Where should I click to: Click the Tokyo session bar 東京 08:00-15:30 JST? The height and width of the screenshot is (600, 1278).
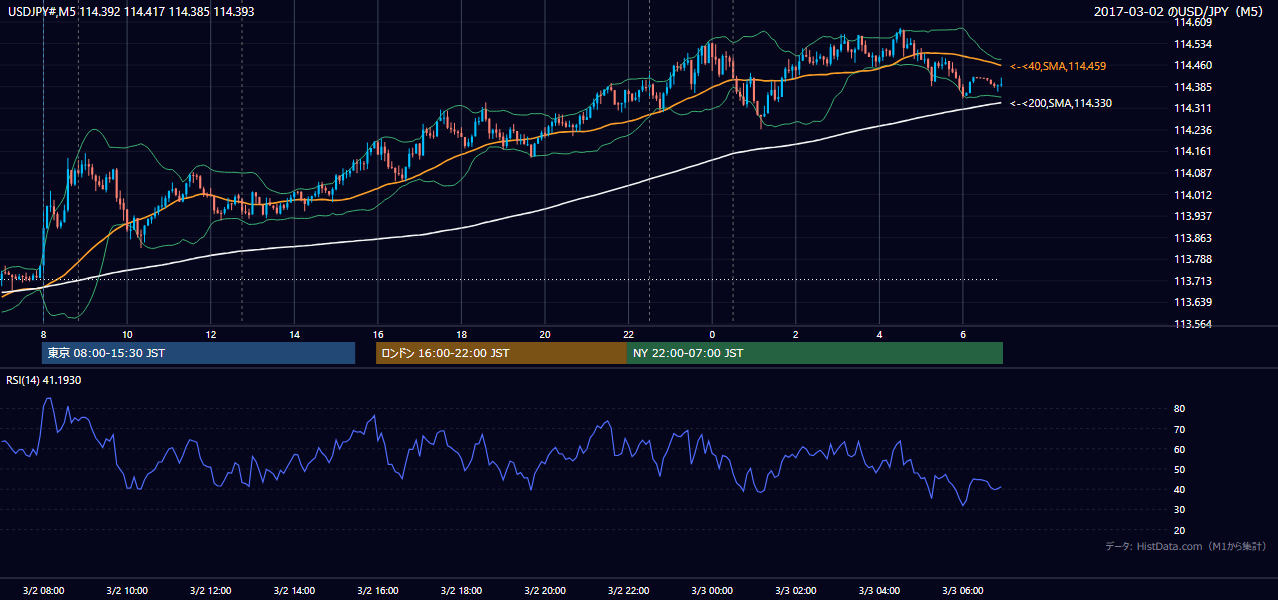[198, 353]
